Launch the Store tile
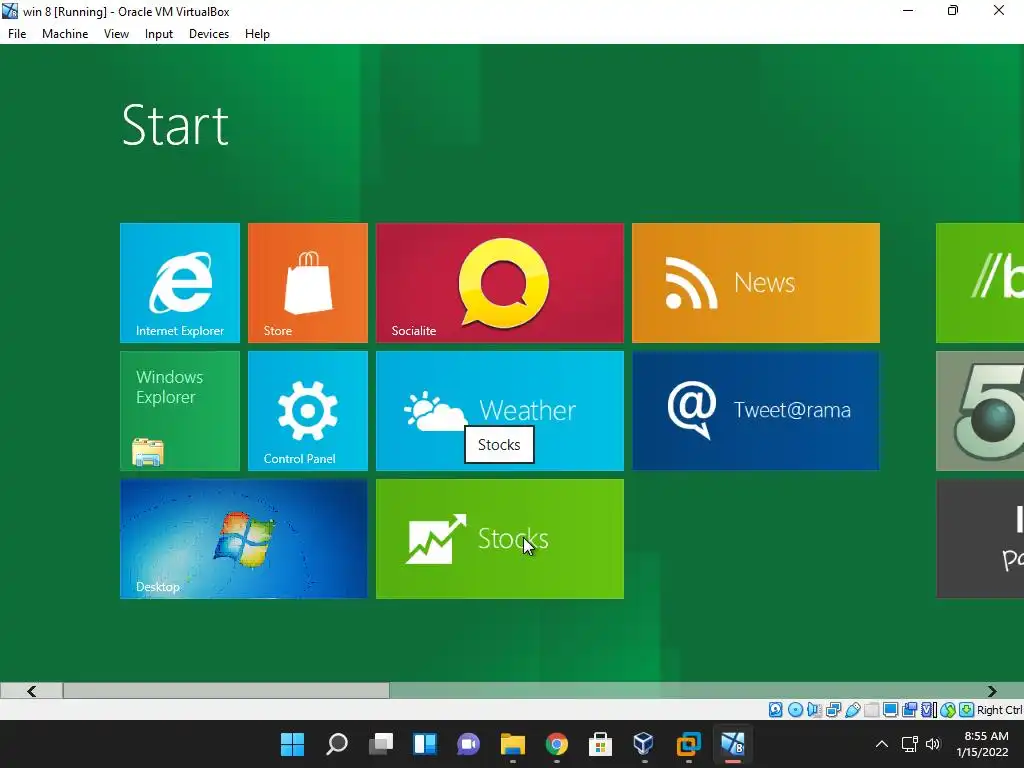Image resolution: width=1024 pixels, height=768 pixels. pyautogui.click(x=308, y=283)
